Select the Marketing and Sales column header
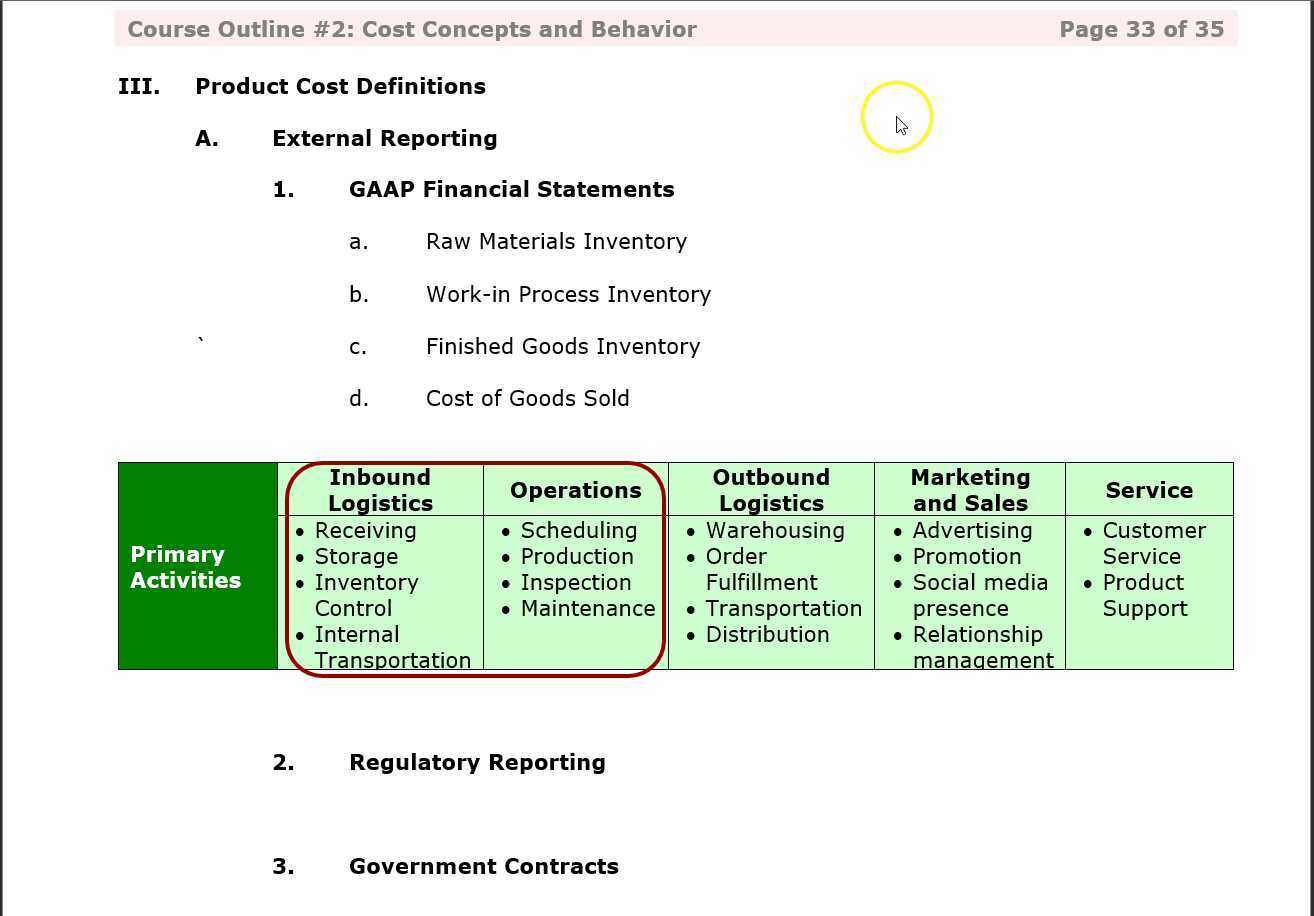Image resolution: width=1314 pixels, height=916 pixels. (x=969, y=489)
